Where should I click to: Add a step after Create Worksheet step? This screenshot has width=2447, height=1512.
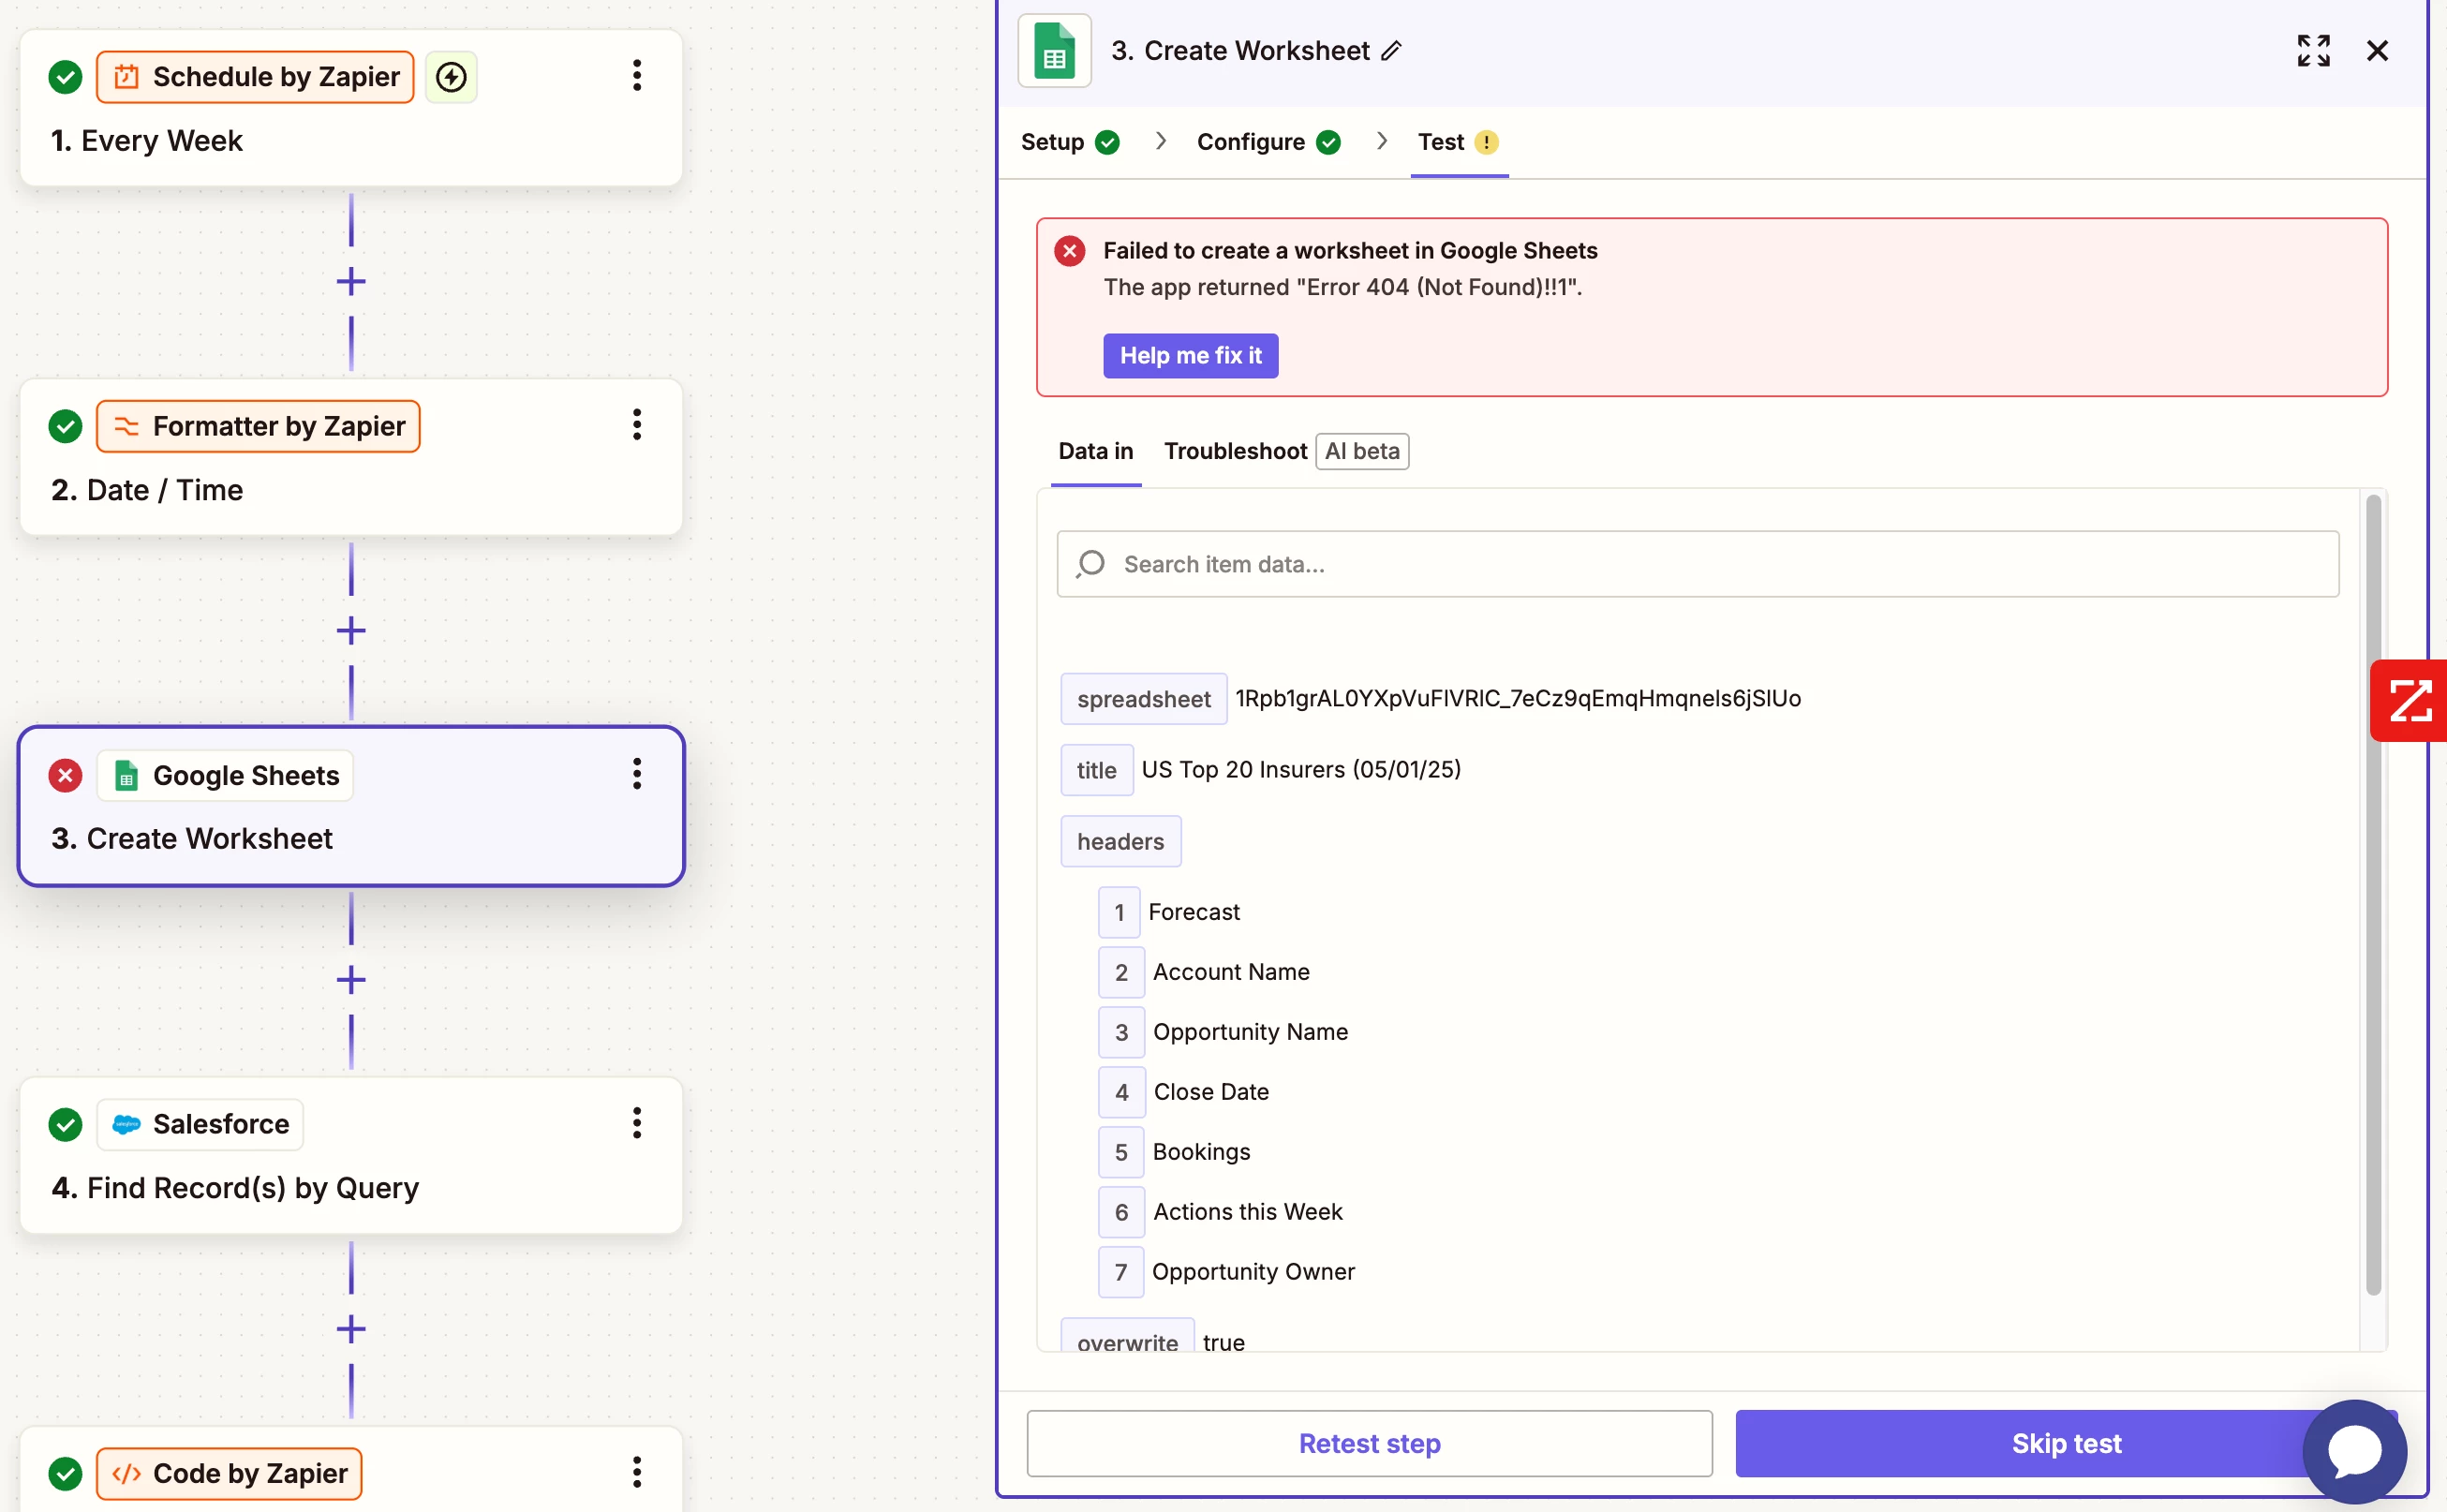click(351, 979)
